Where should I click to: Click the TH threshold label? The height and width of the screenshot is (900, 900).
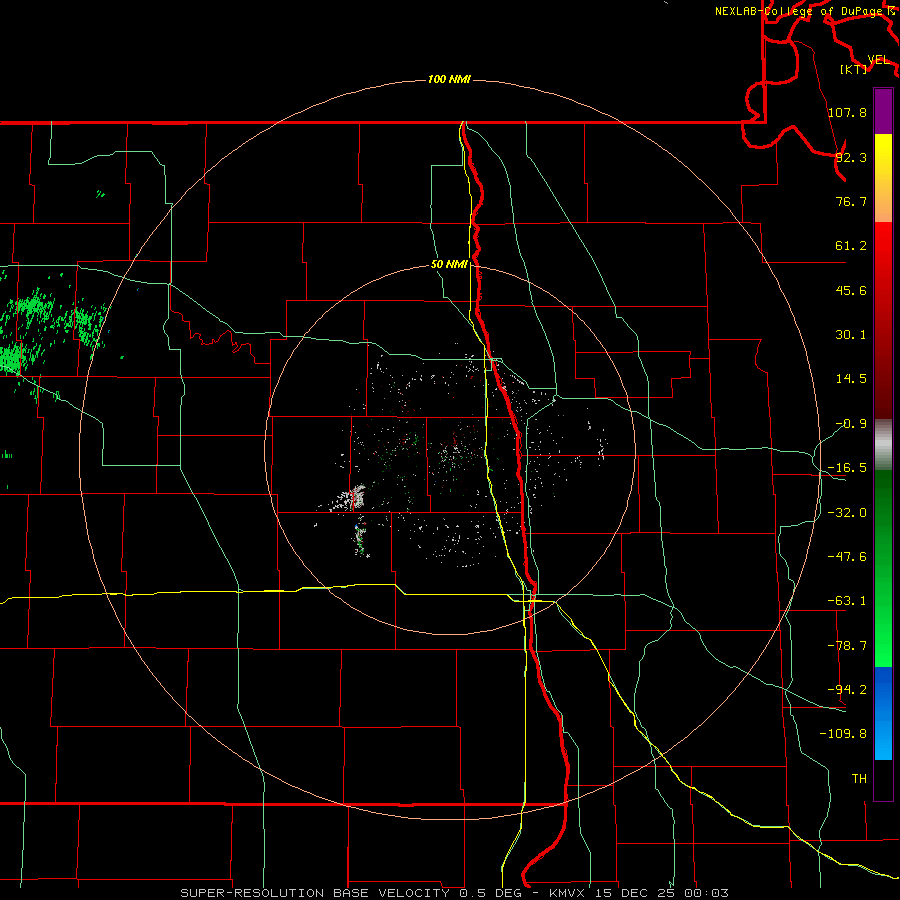[x=859, y=779]
